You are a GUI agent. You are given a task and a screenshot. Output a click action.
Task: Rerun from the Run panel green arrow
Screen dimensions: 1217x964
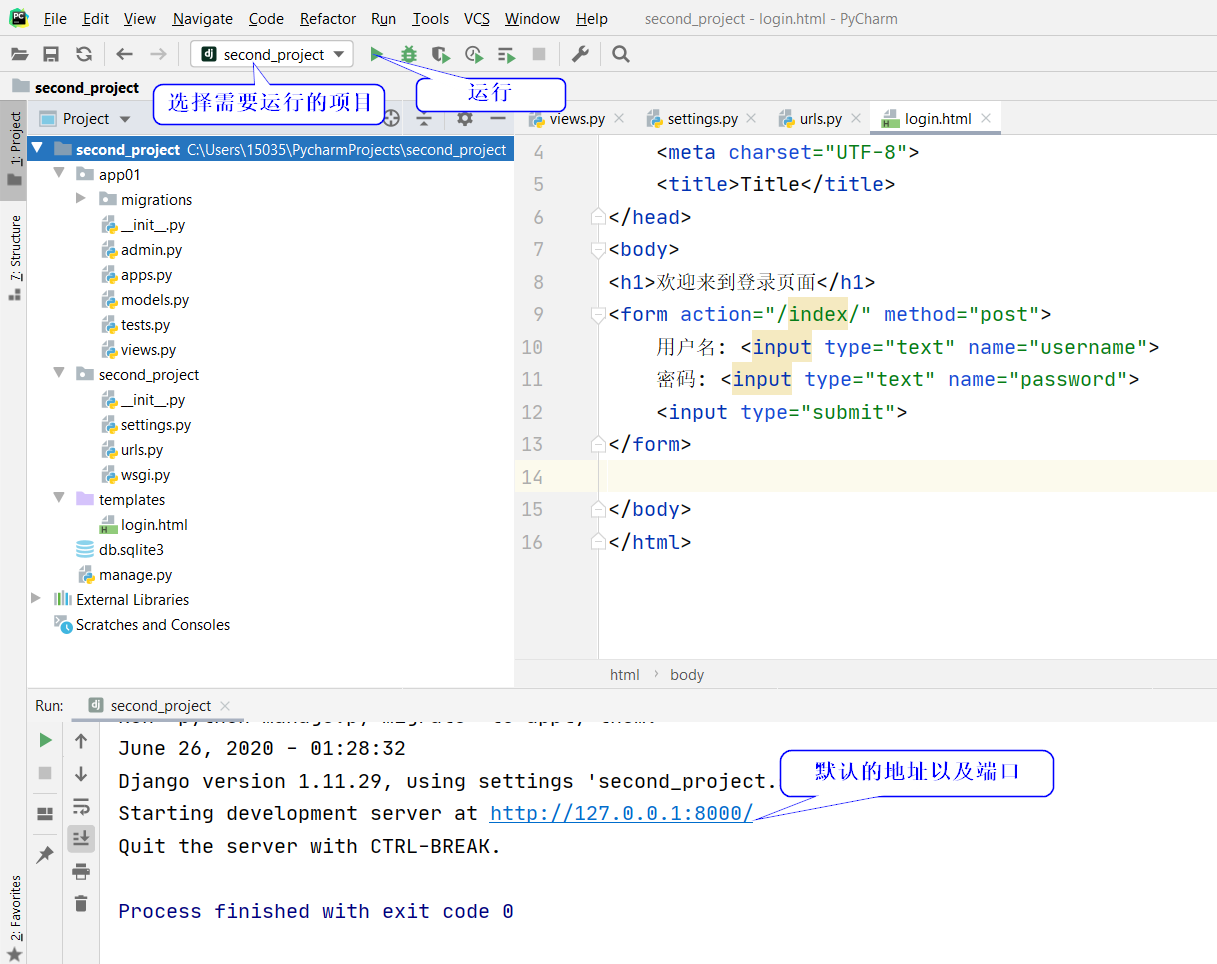(45, 740)
